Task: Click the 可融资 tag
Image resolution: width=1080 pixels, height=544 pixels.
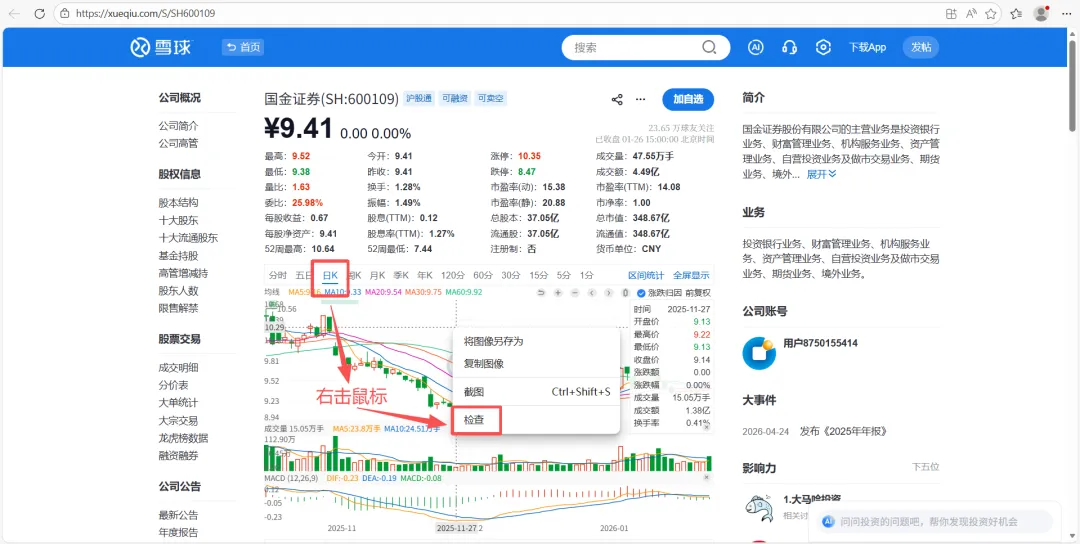Action: (455, 99)
